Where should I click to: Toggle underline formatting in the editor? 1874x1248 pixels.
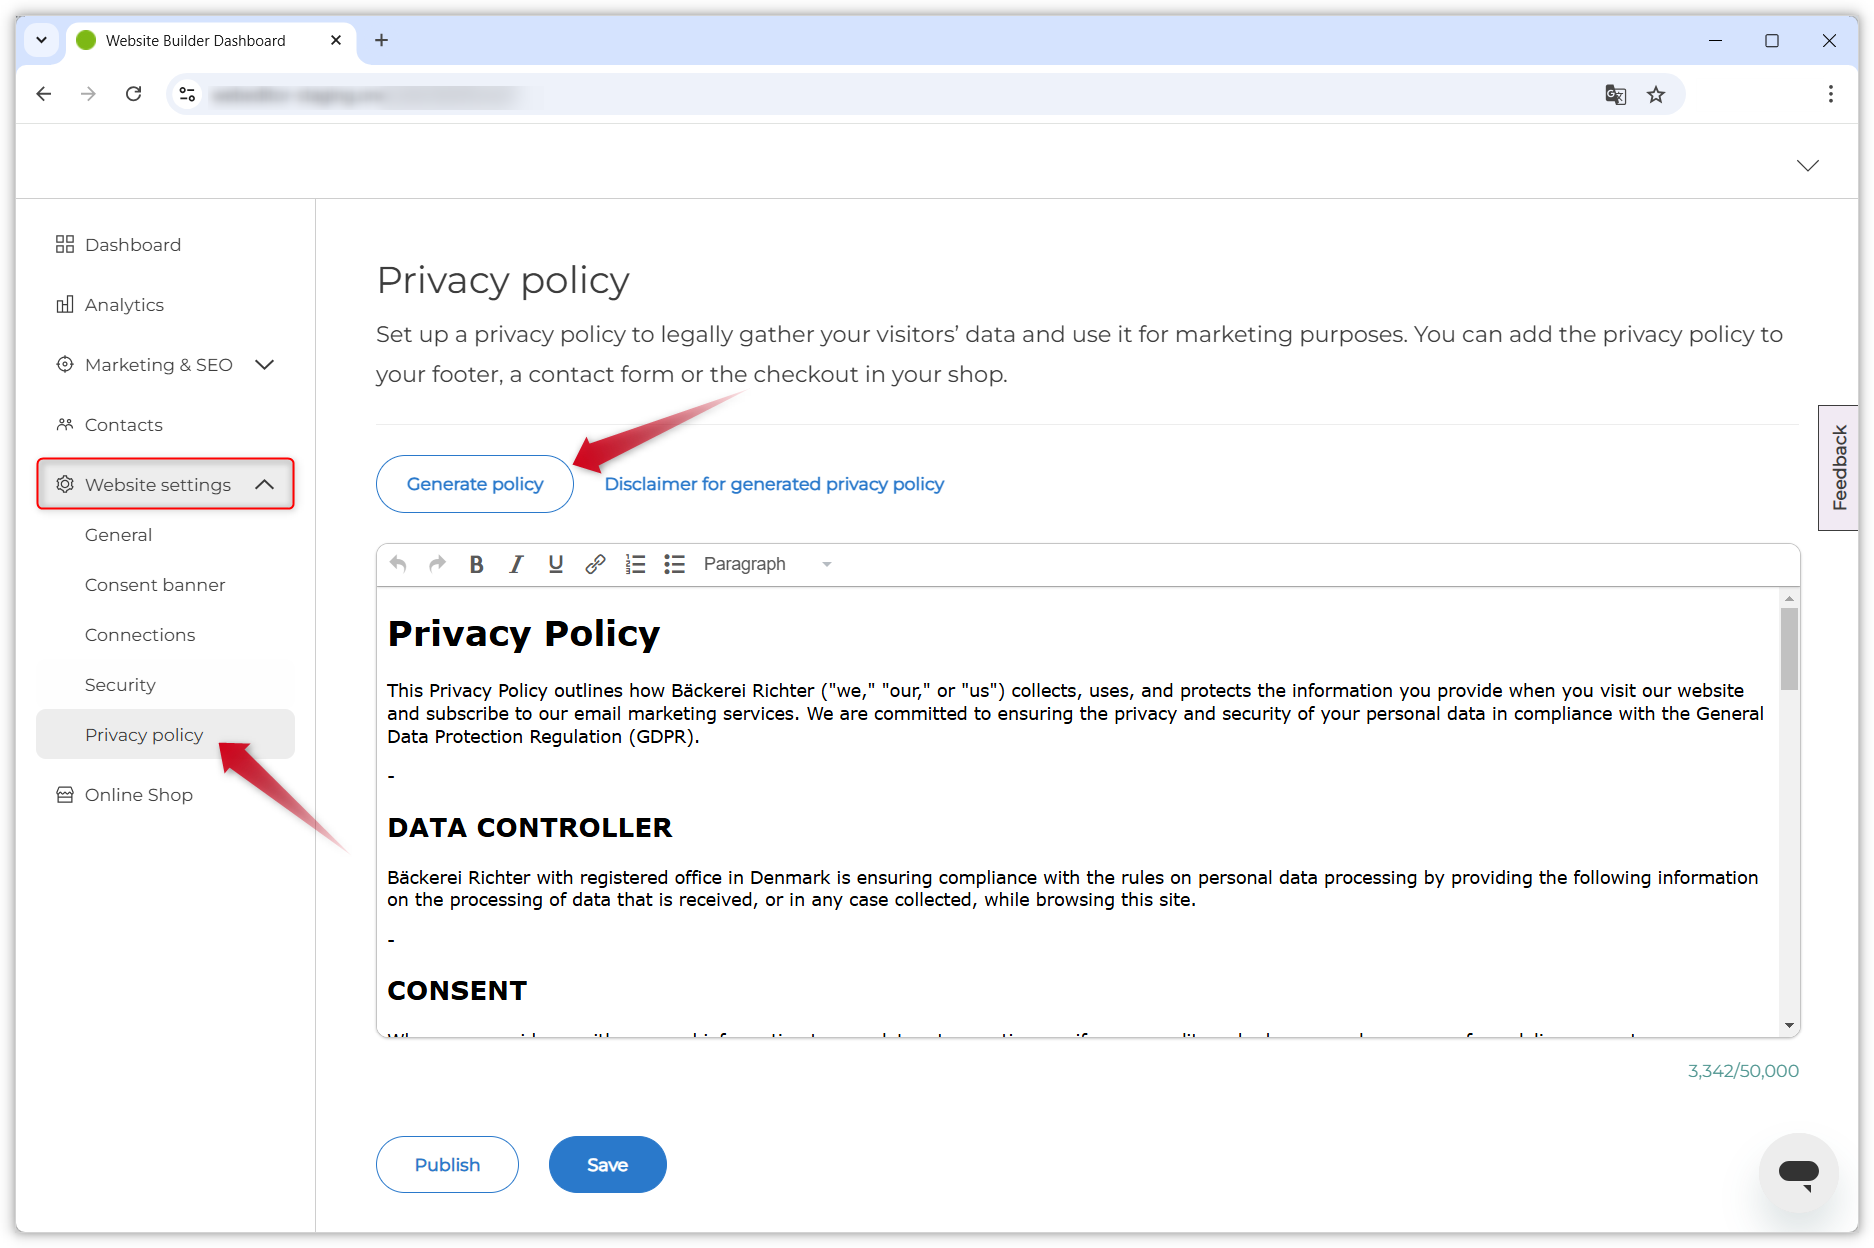(556, 565)
